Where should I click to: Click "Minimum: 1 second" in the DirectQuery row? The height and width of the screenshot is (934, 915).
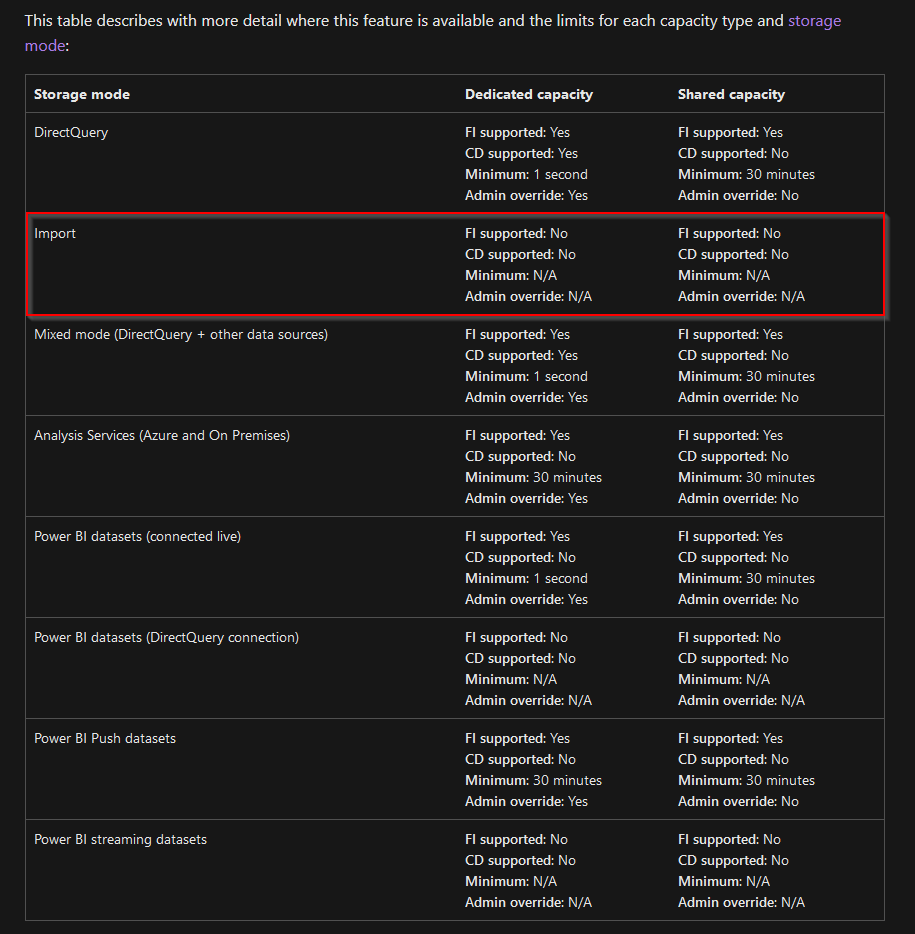coord(526,174)
